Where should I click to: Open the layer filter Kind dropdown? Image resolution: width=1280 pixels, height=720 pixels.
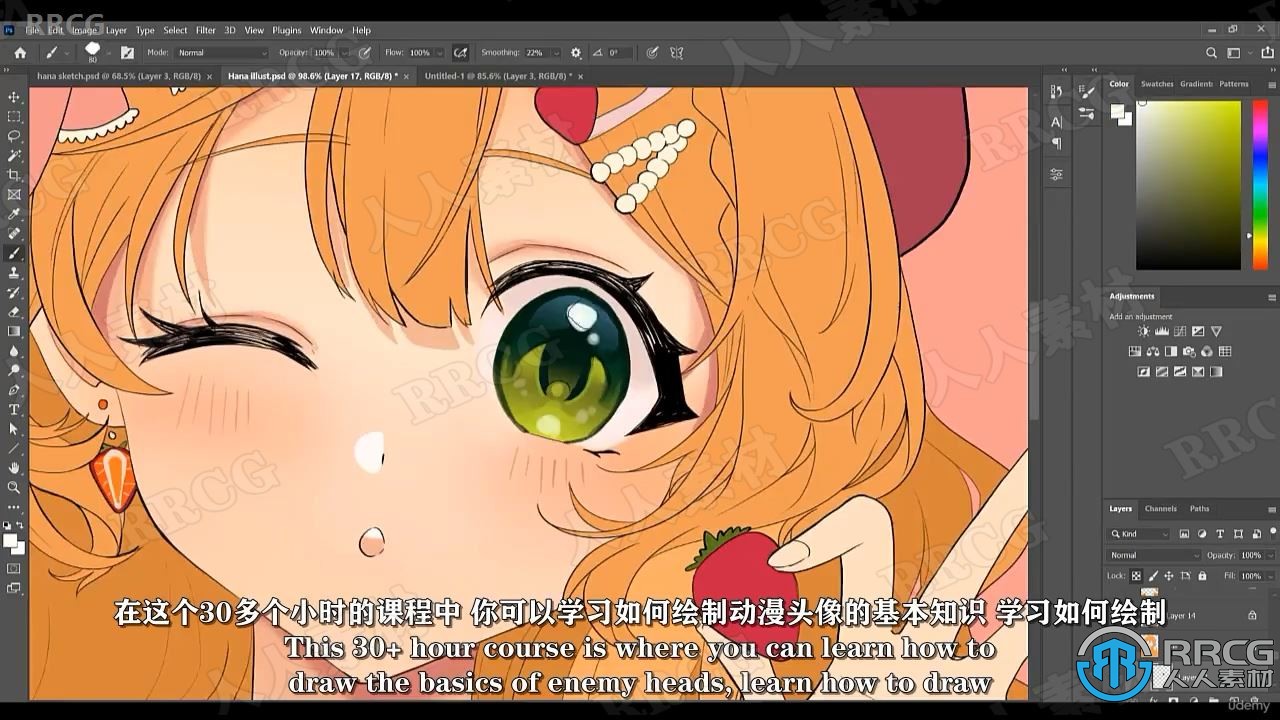[x=1139, y=534]
